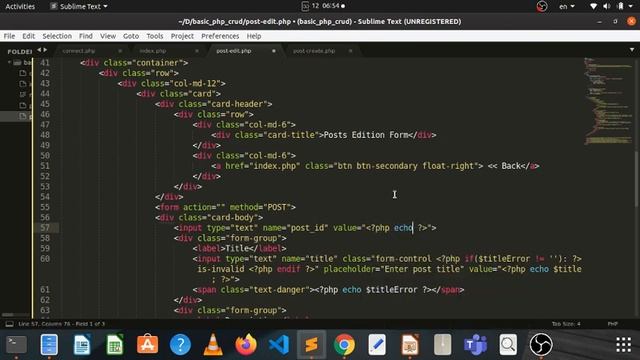The width and height of the screenshot is (640, 360).
Task: Select the post-edit.php tab
Action: (233, 51)
